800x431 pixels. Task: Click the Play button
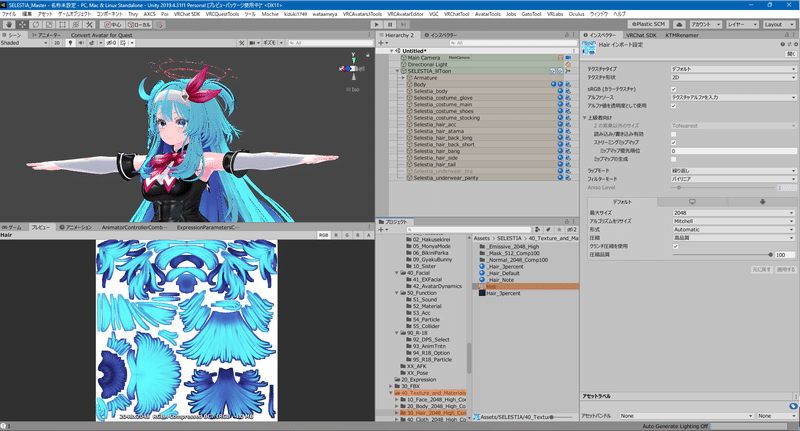point(377,24)
